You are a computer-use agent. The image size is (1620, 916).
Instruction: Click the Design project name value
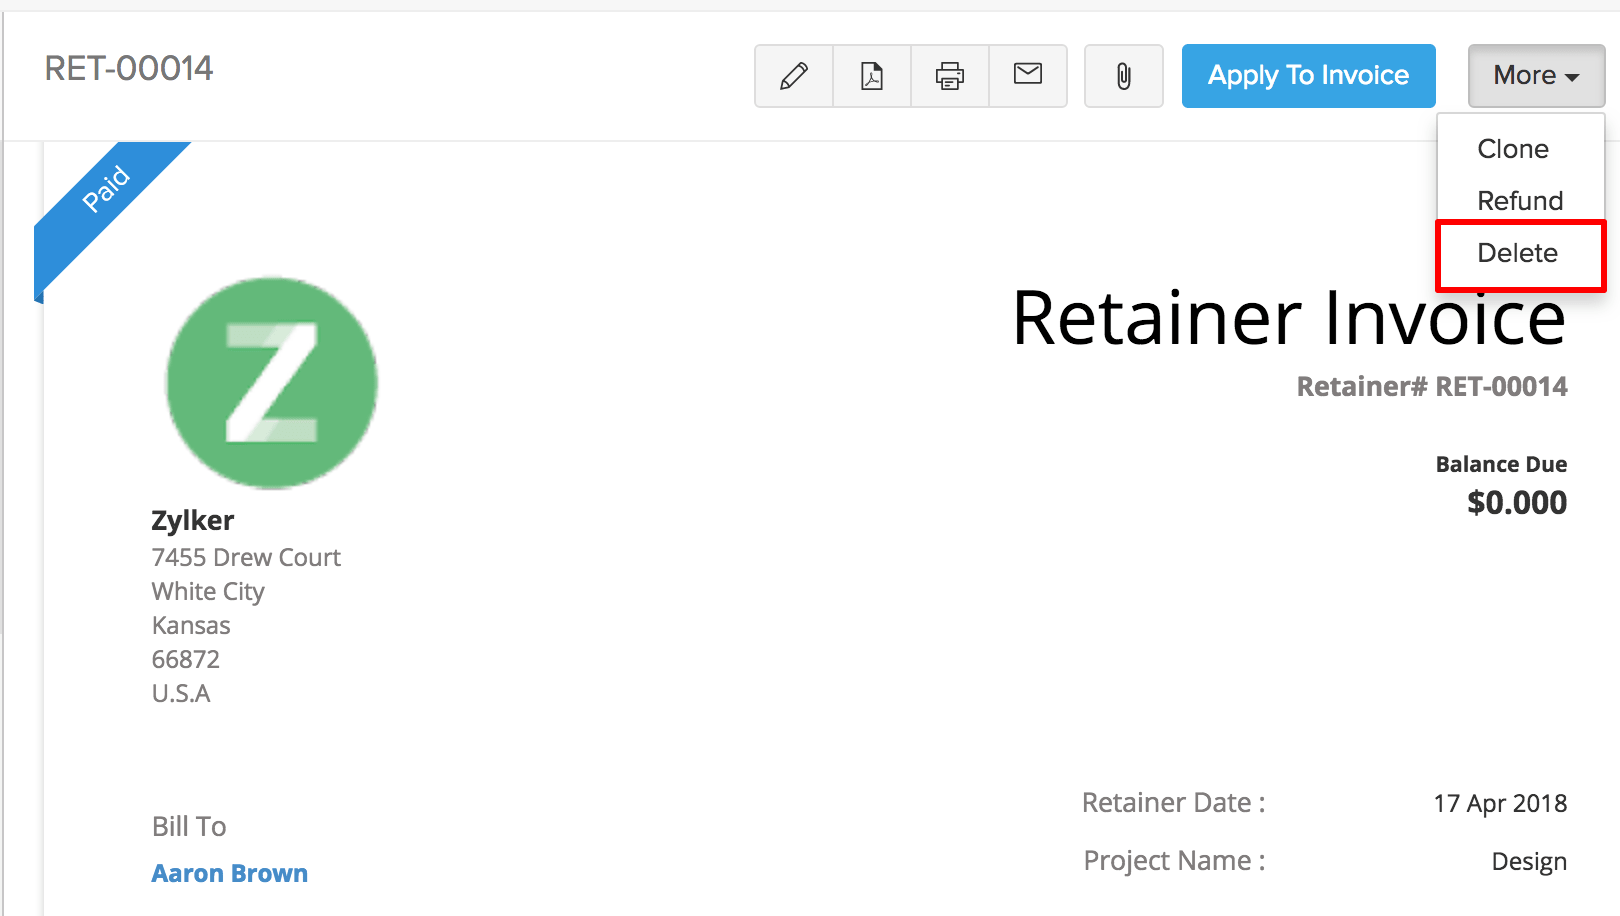[1529, 862]
